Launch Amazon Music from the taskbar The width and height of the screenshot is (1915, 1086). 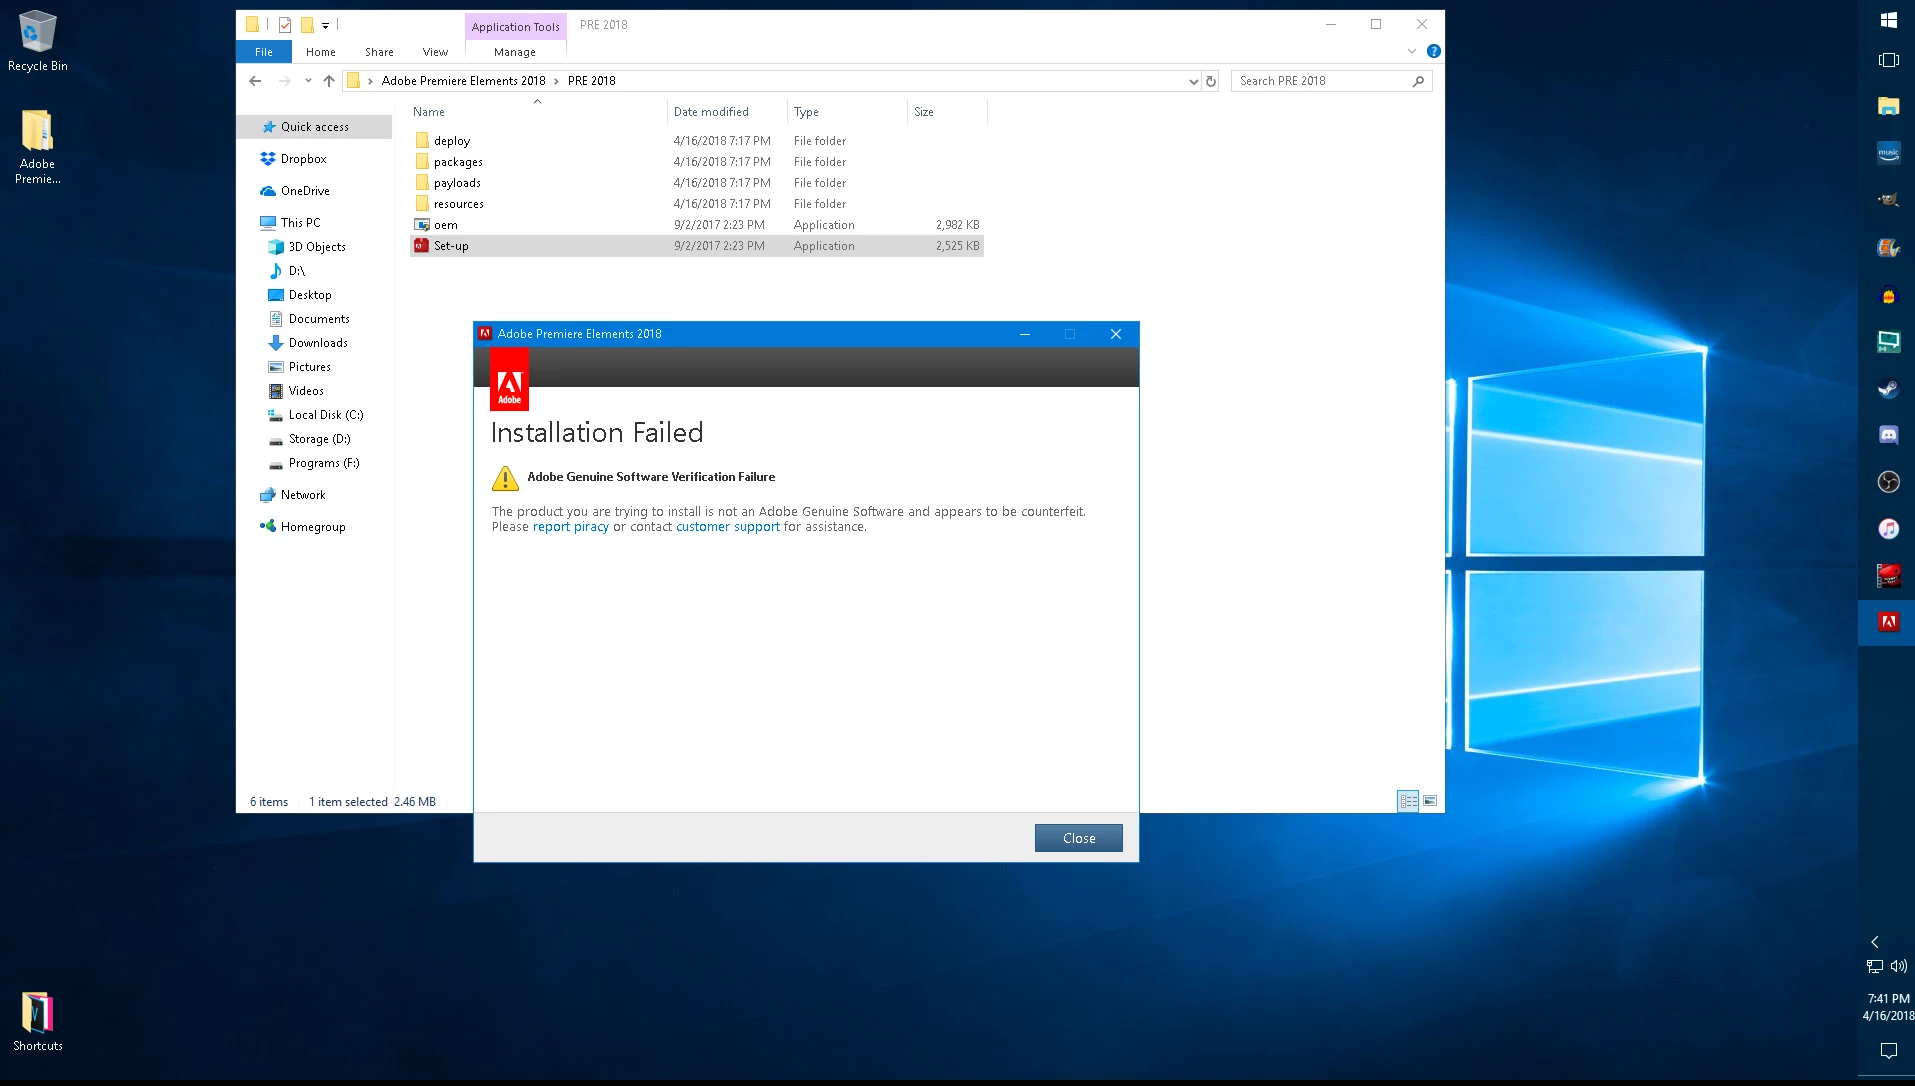coord(1888,153)
